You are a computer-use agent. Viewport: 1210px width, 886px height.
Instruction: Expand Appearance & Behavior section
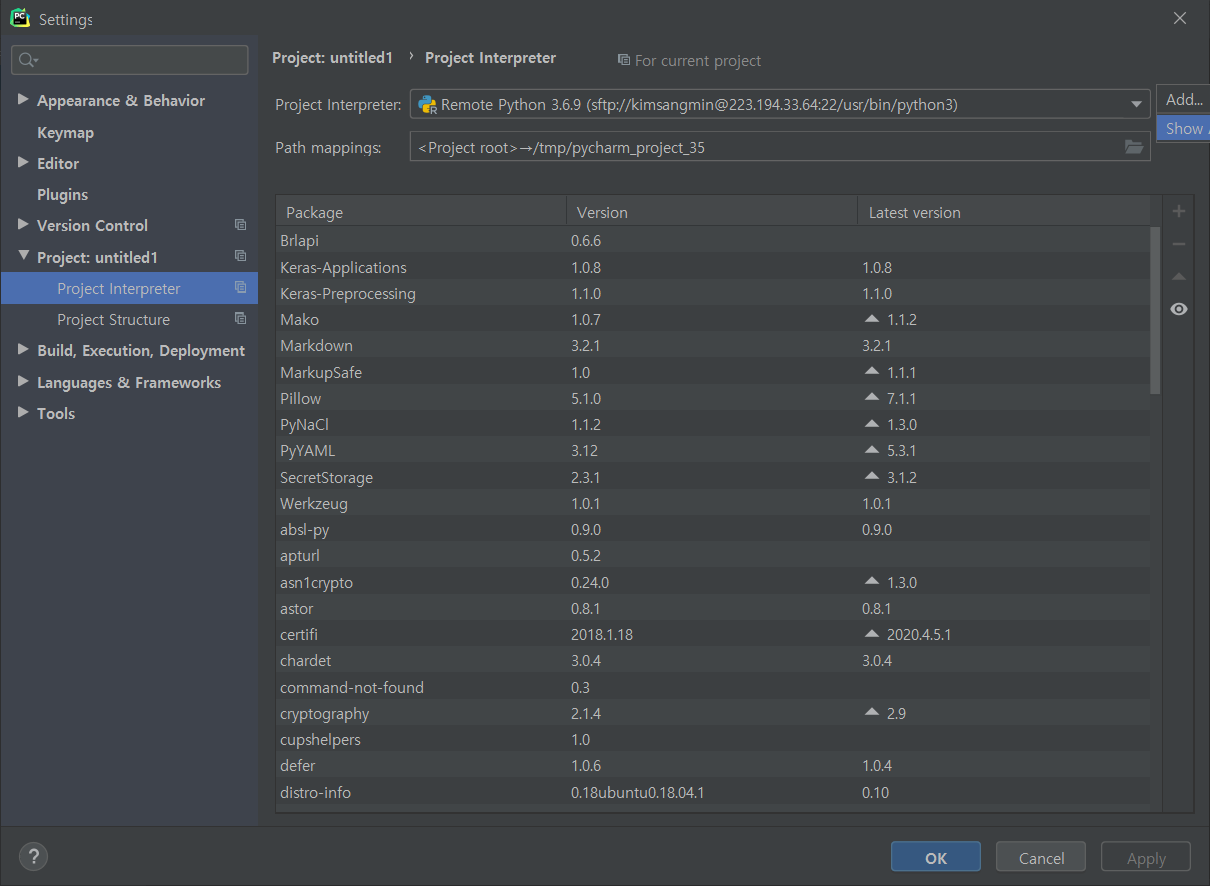click(23, 100)
